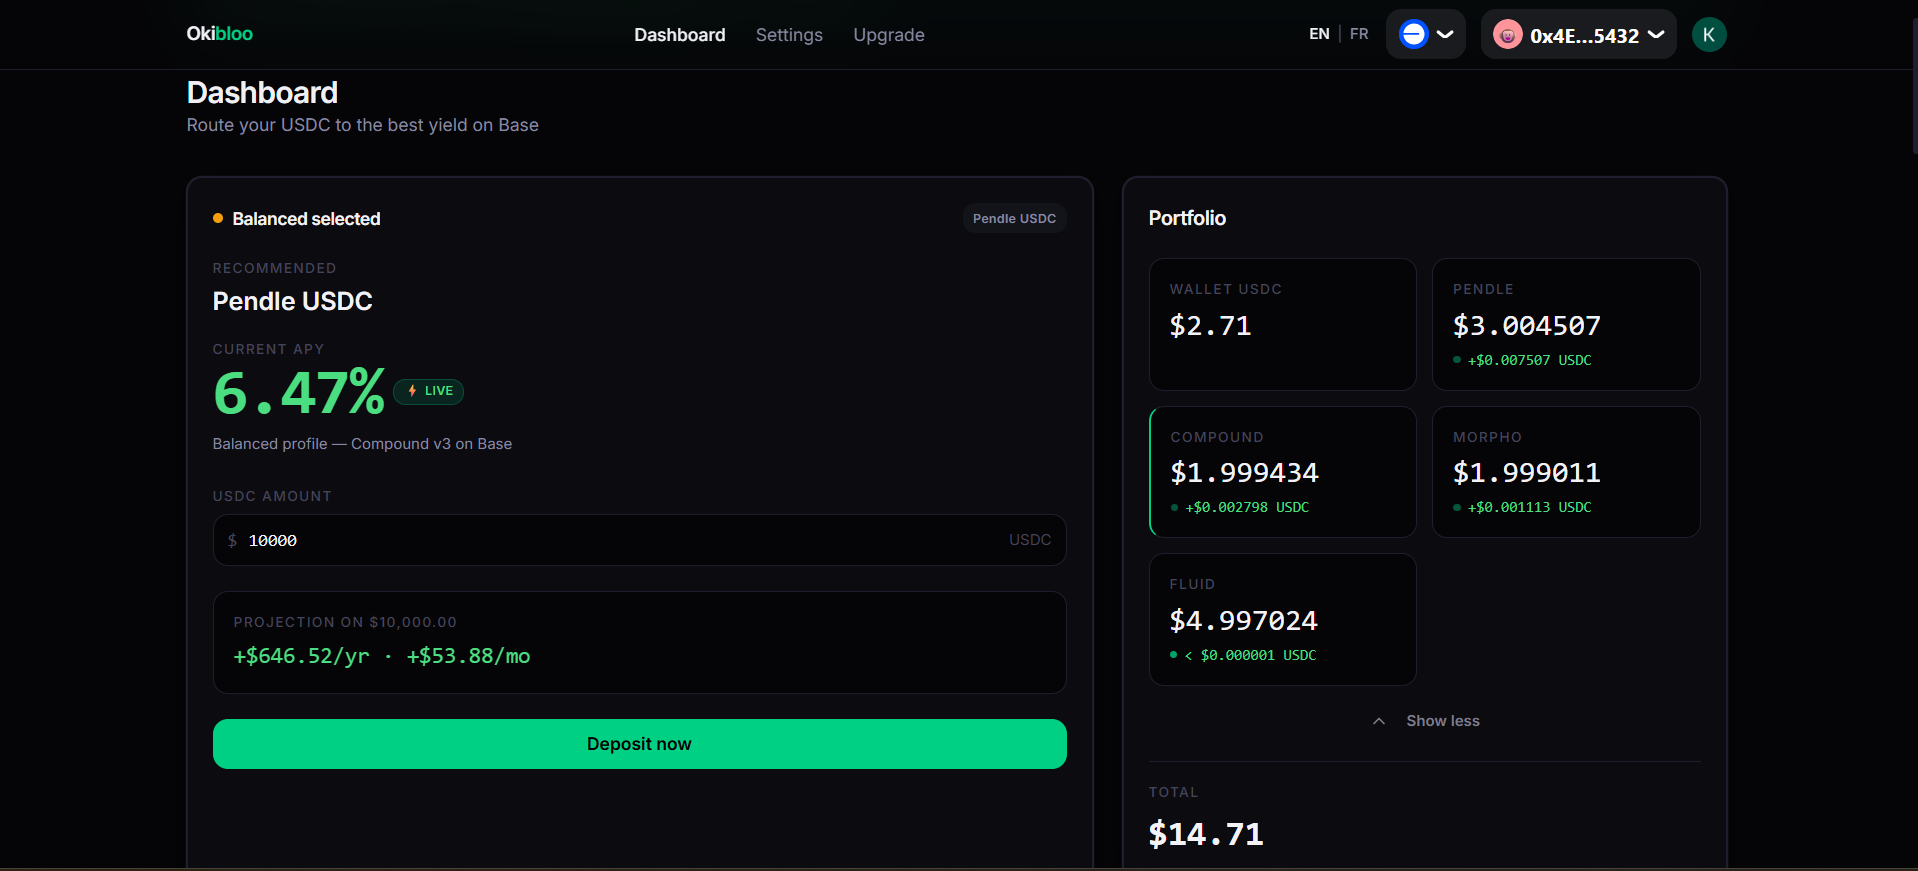Open the K profile avatar

coord(1709,35)
